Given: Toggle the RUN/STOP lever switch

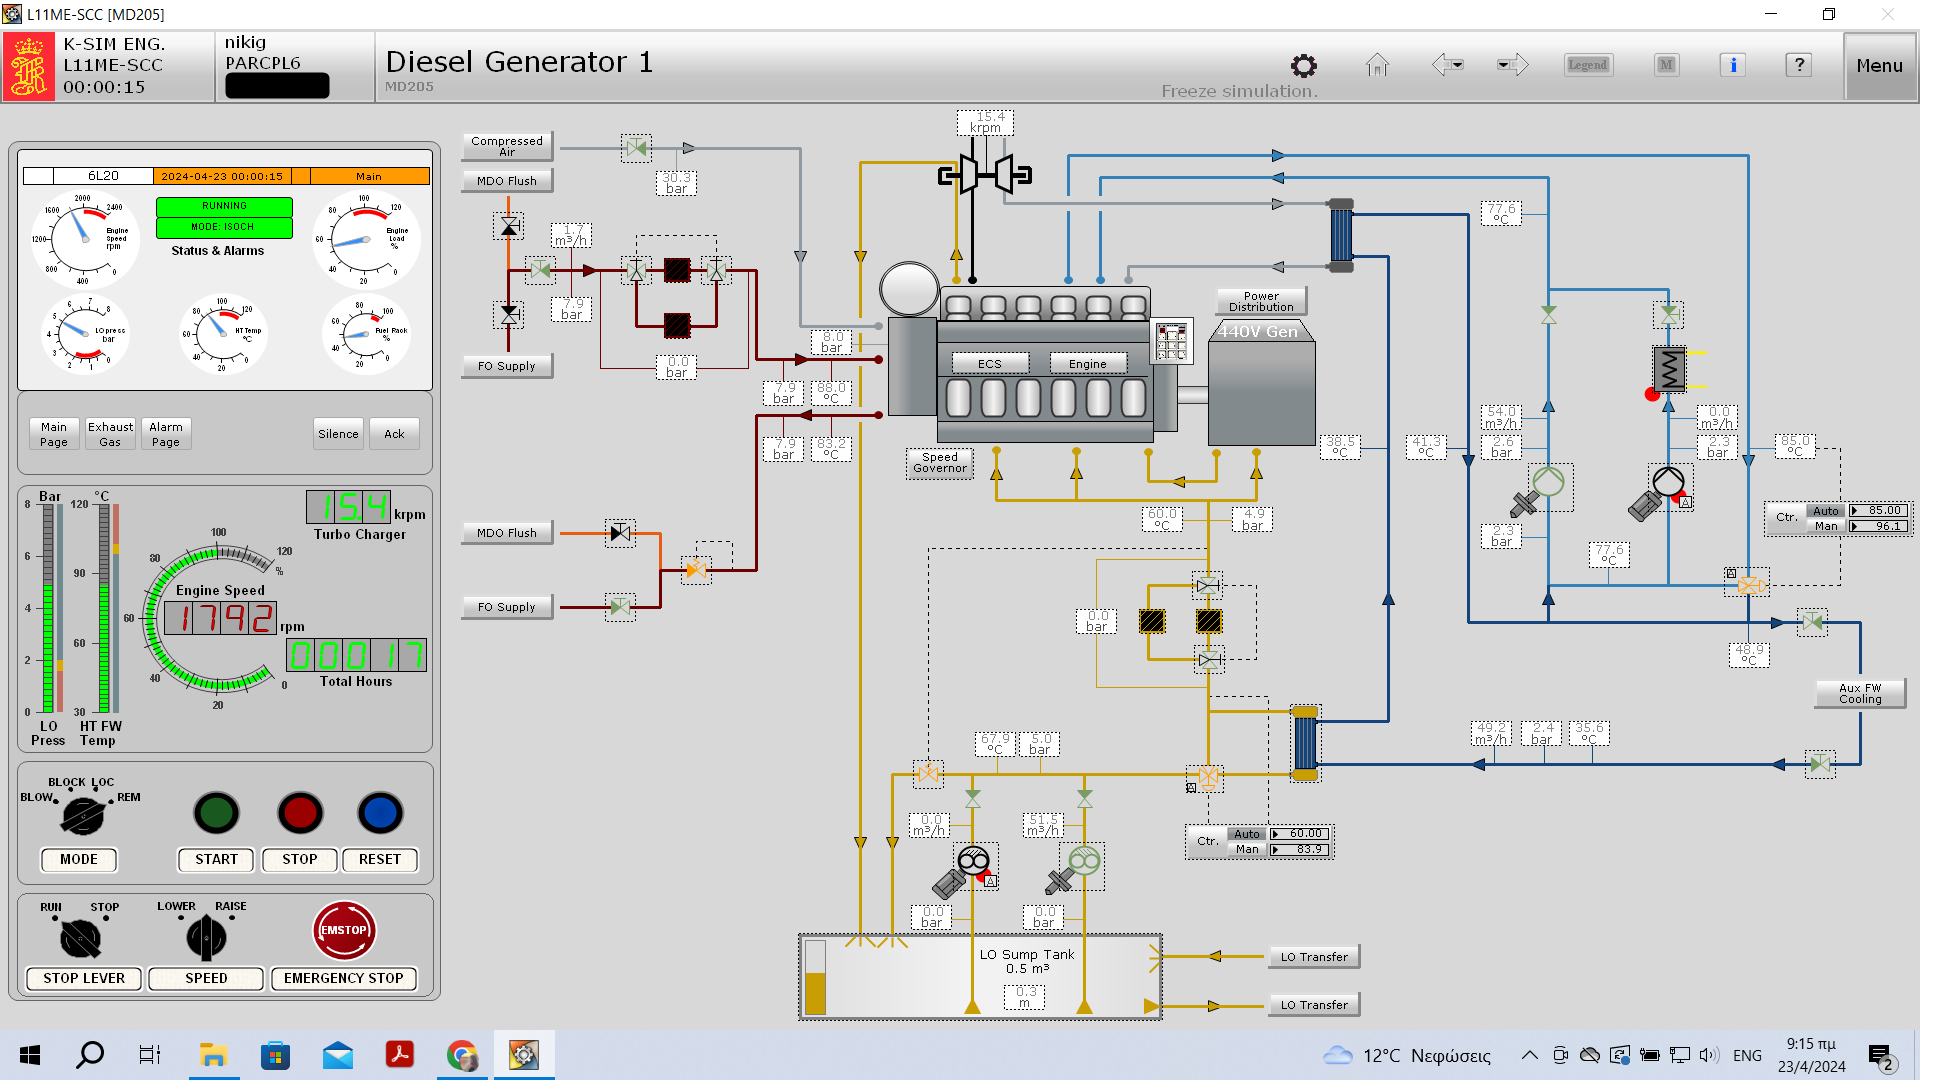Looking at the screenshot, I should pos(80,938).
